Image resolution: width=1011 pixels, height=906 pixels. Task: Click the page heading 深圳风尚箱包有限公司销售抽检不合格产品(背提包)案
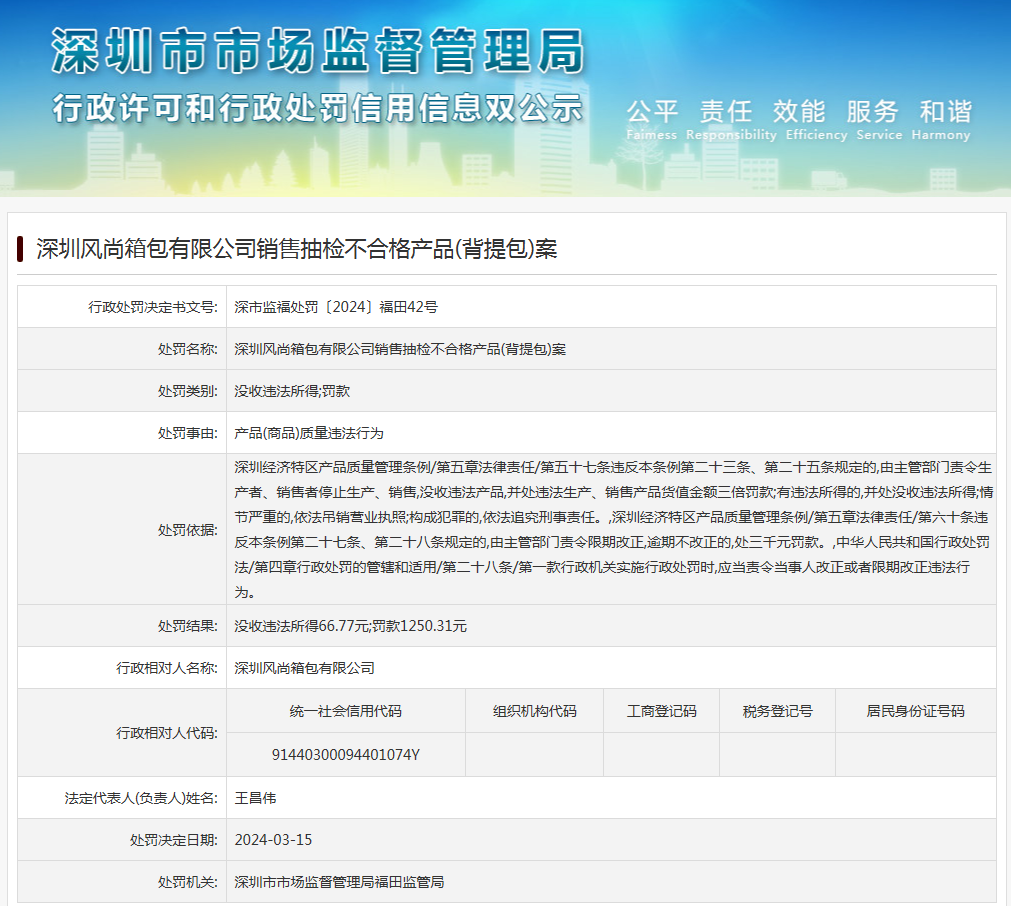tap(297, 248)
